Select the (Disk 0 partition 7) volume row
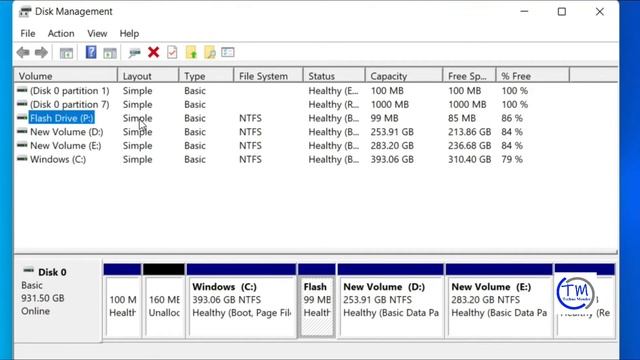 point(70,104)
